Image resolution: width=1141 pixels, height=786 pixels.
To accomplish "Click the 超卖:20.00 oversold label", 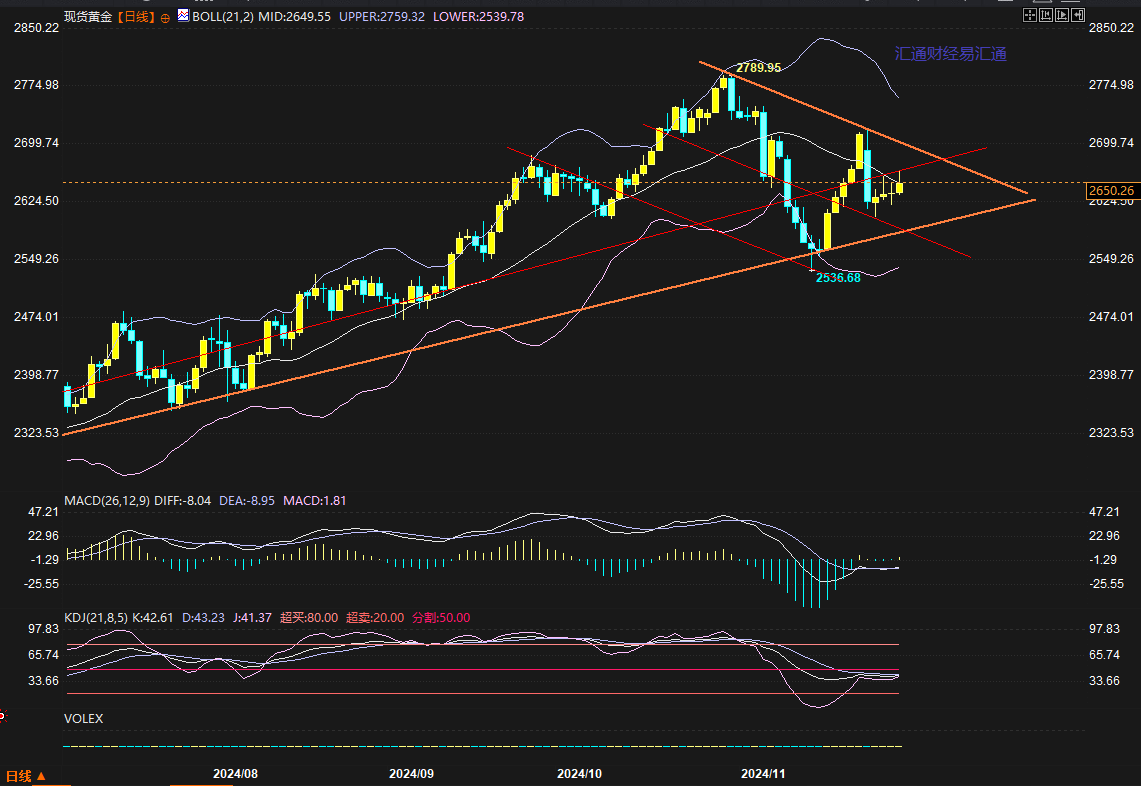I will point(375,618).
